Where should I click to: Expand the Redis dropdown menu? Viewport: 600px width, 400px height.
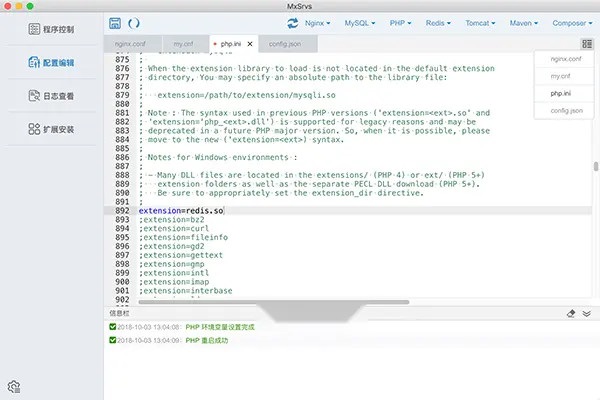[x=438, y=23]
